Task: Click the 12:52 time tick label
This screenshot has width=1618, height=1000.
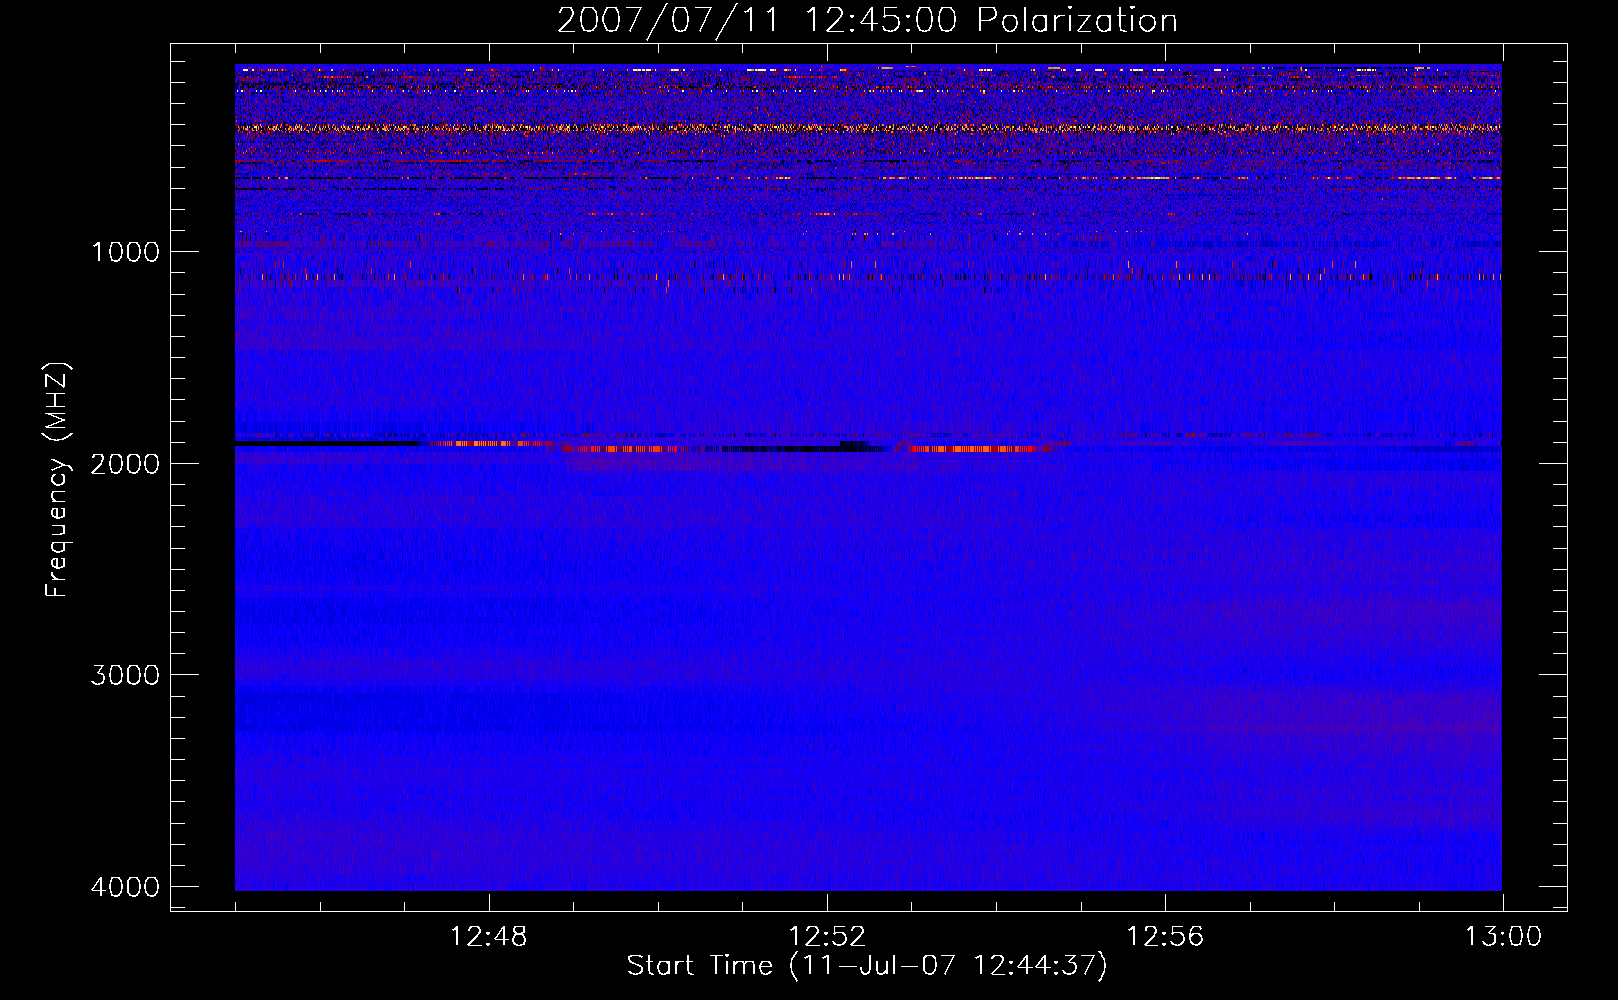Action: click(x=827, y=937)
